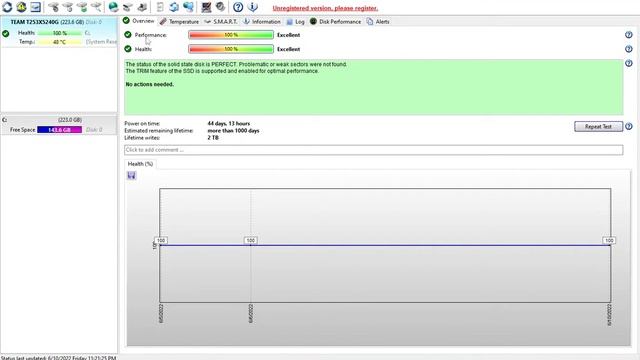Click the dark monitor toolbar icon
Screen dimensions: 640x360
point(206,7)
